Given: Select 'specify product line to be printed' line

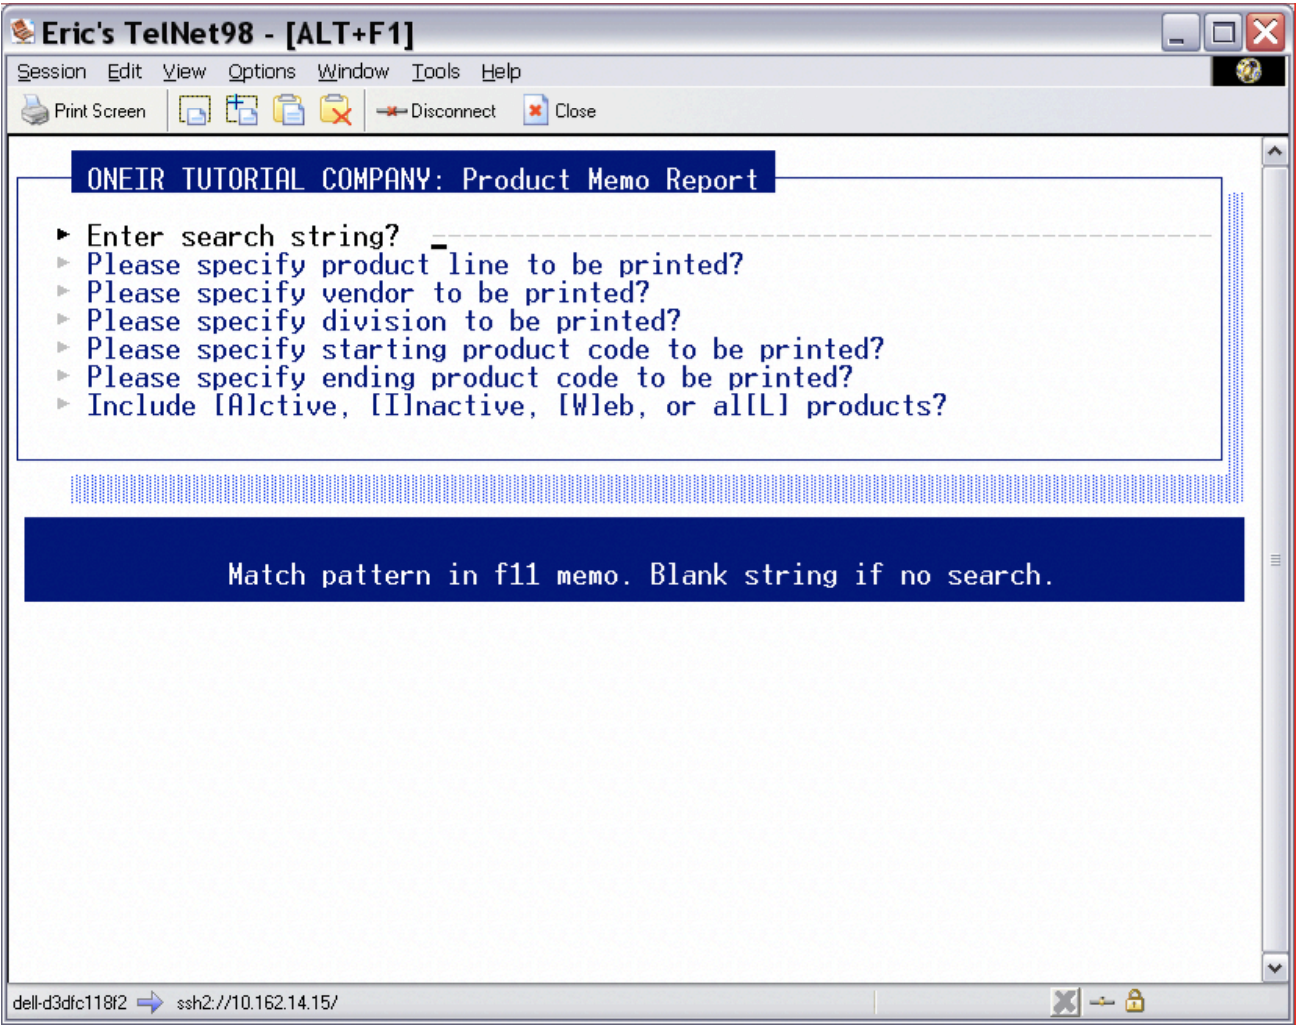Looking at the screenshot, I should [415, 265].
